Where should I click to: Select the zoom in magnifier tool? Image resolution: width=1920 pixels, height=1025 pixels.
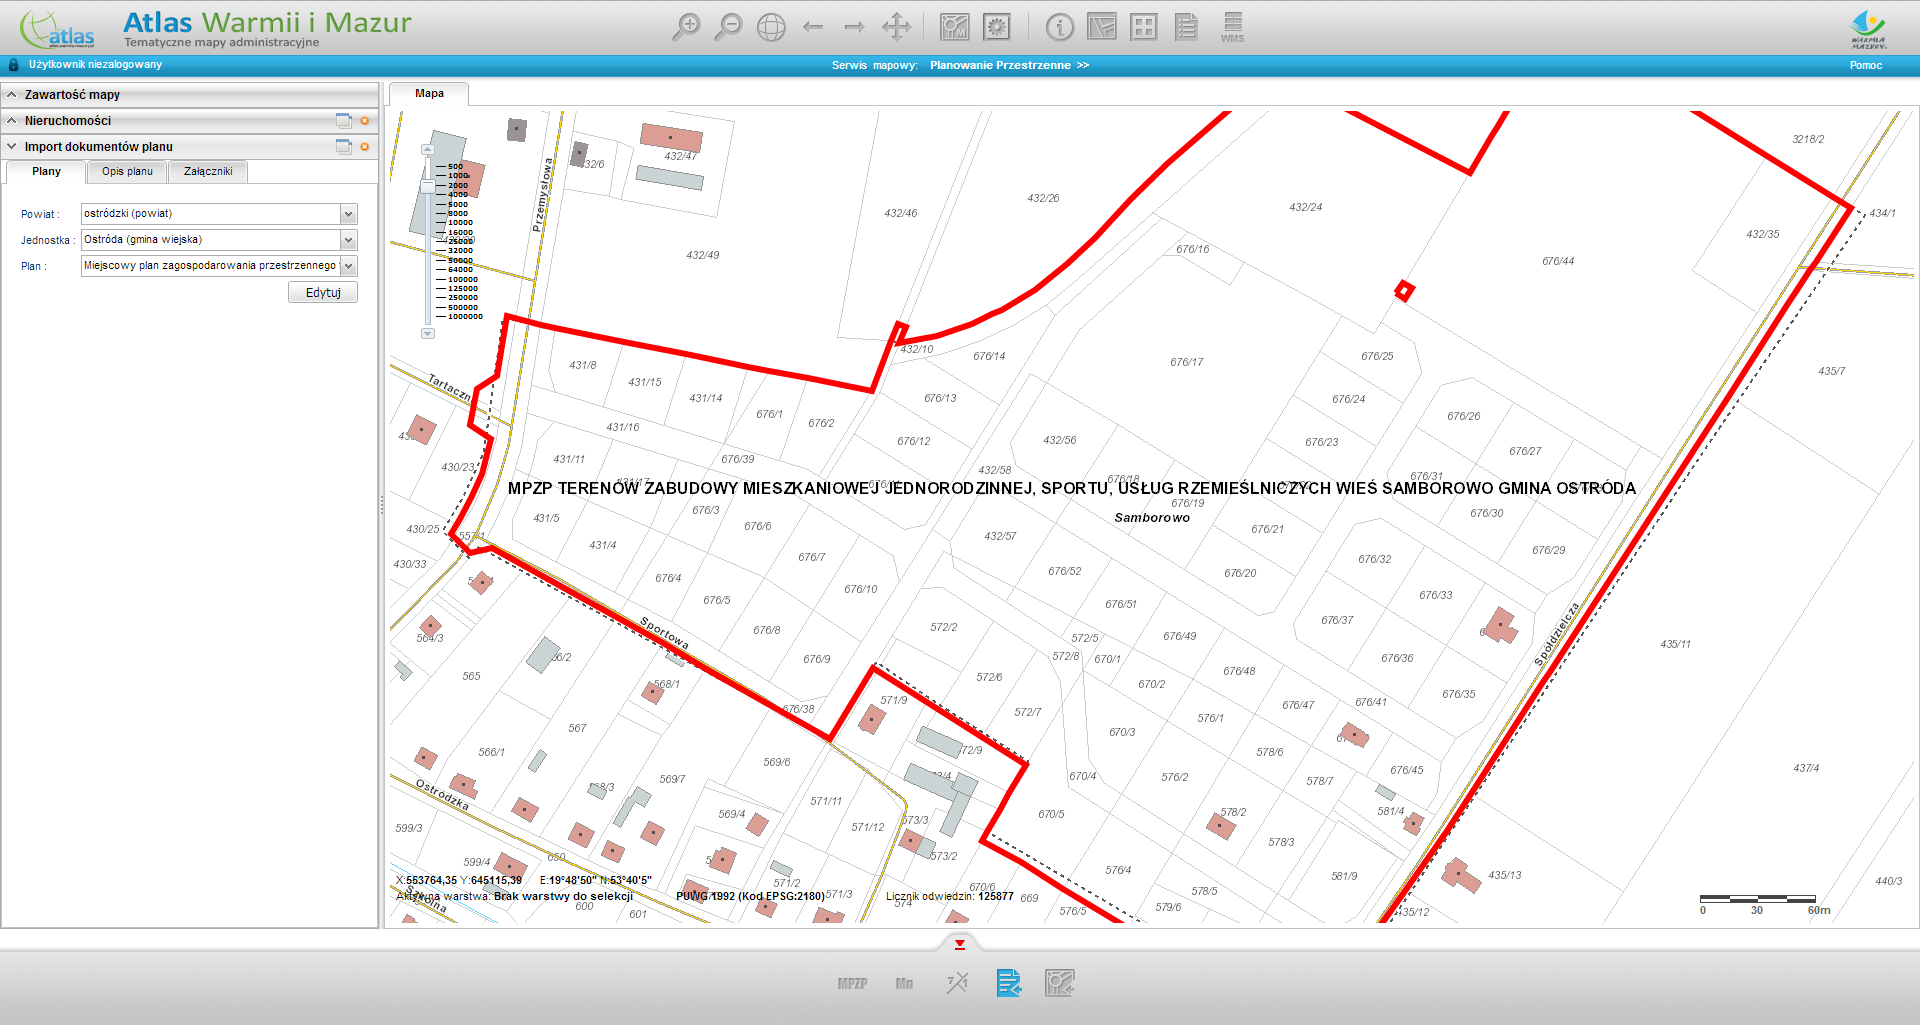tap(686, 27)
